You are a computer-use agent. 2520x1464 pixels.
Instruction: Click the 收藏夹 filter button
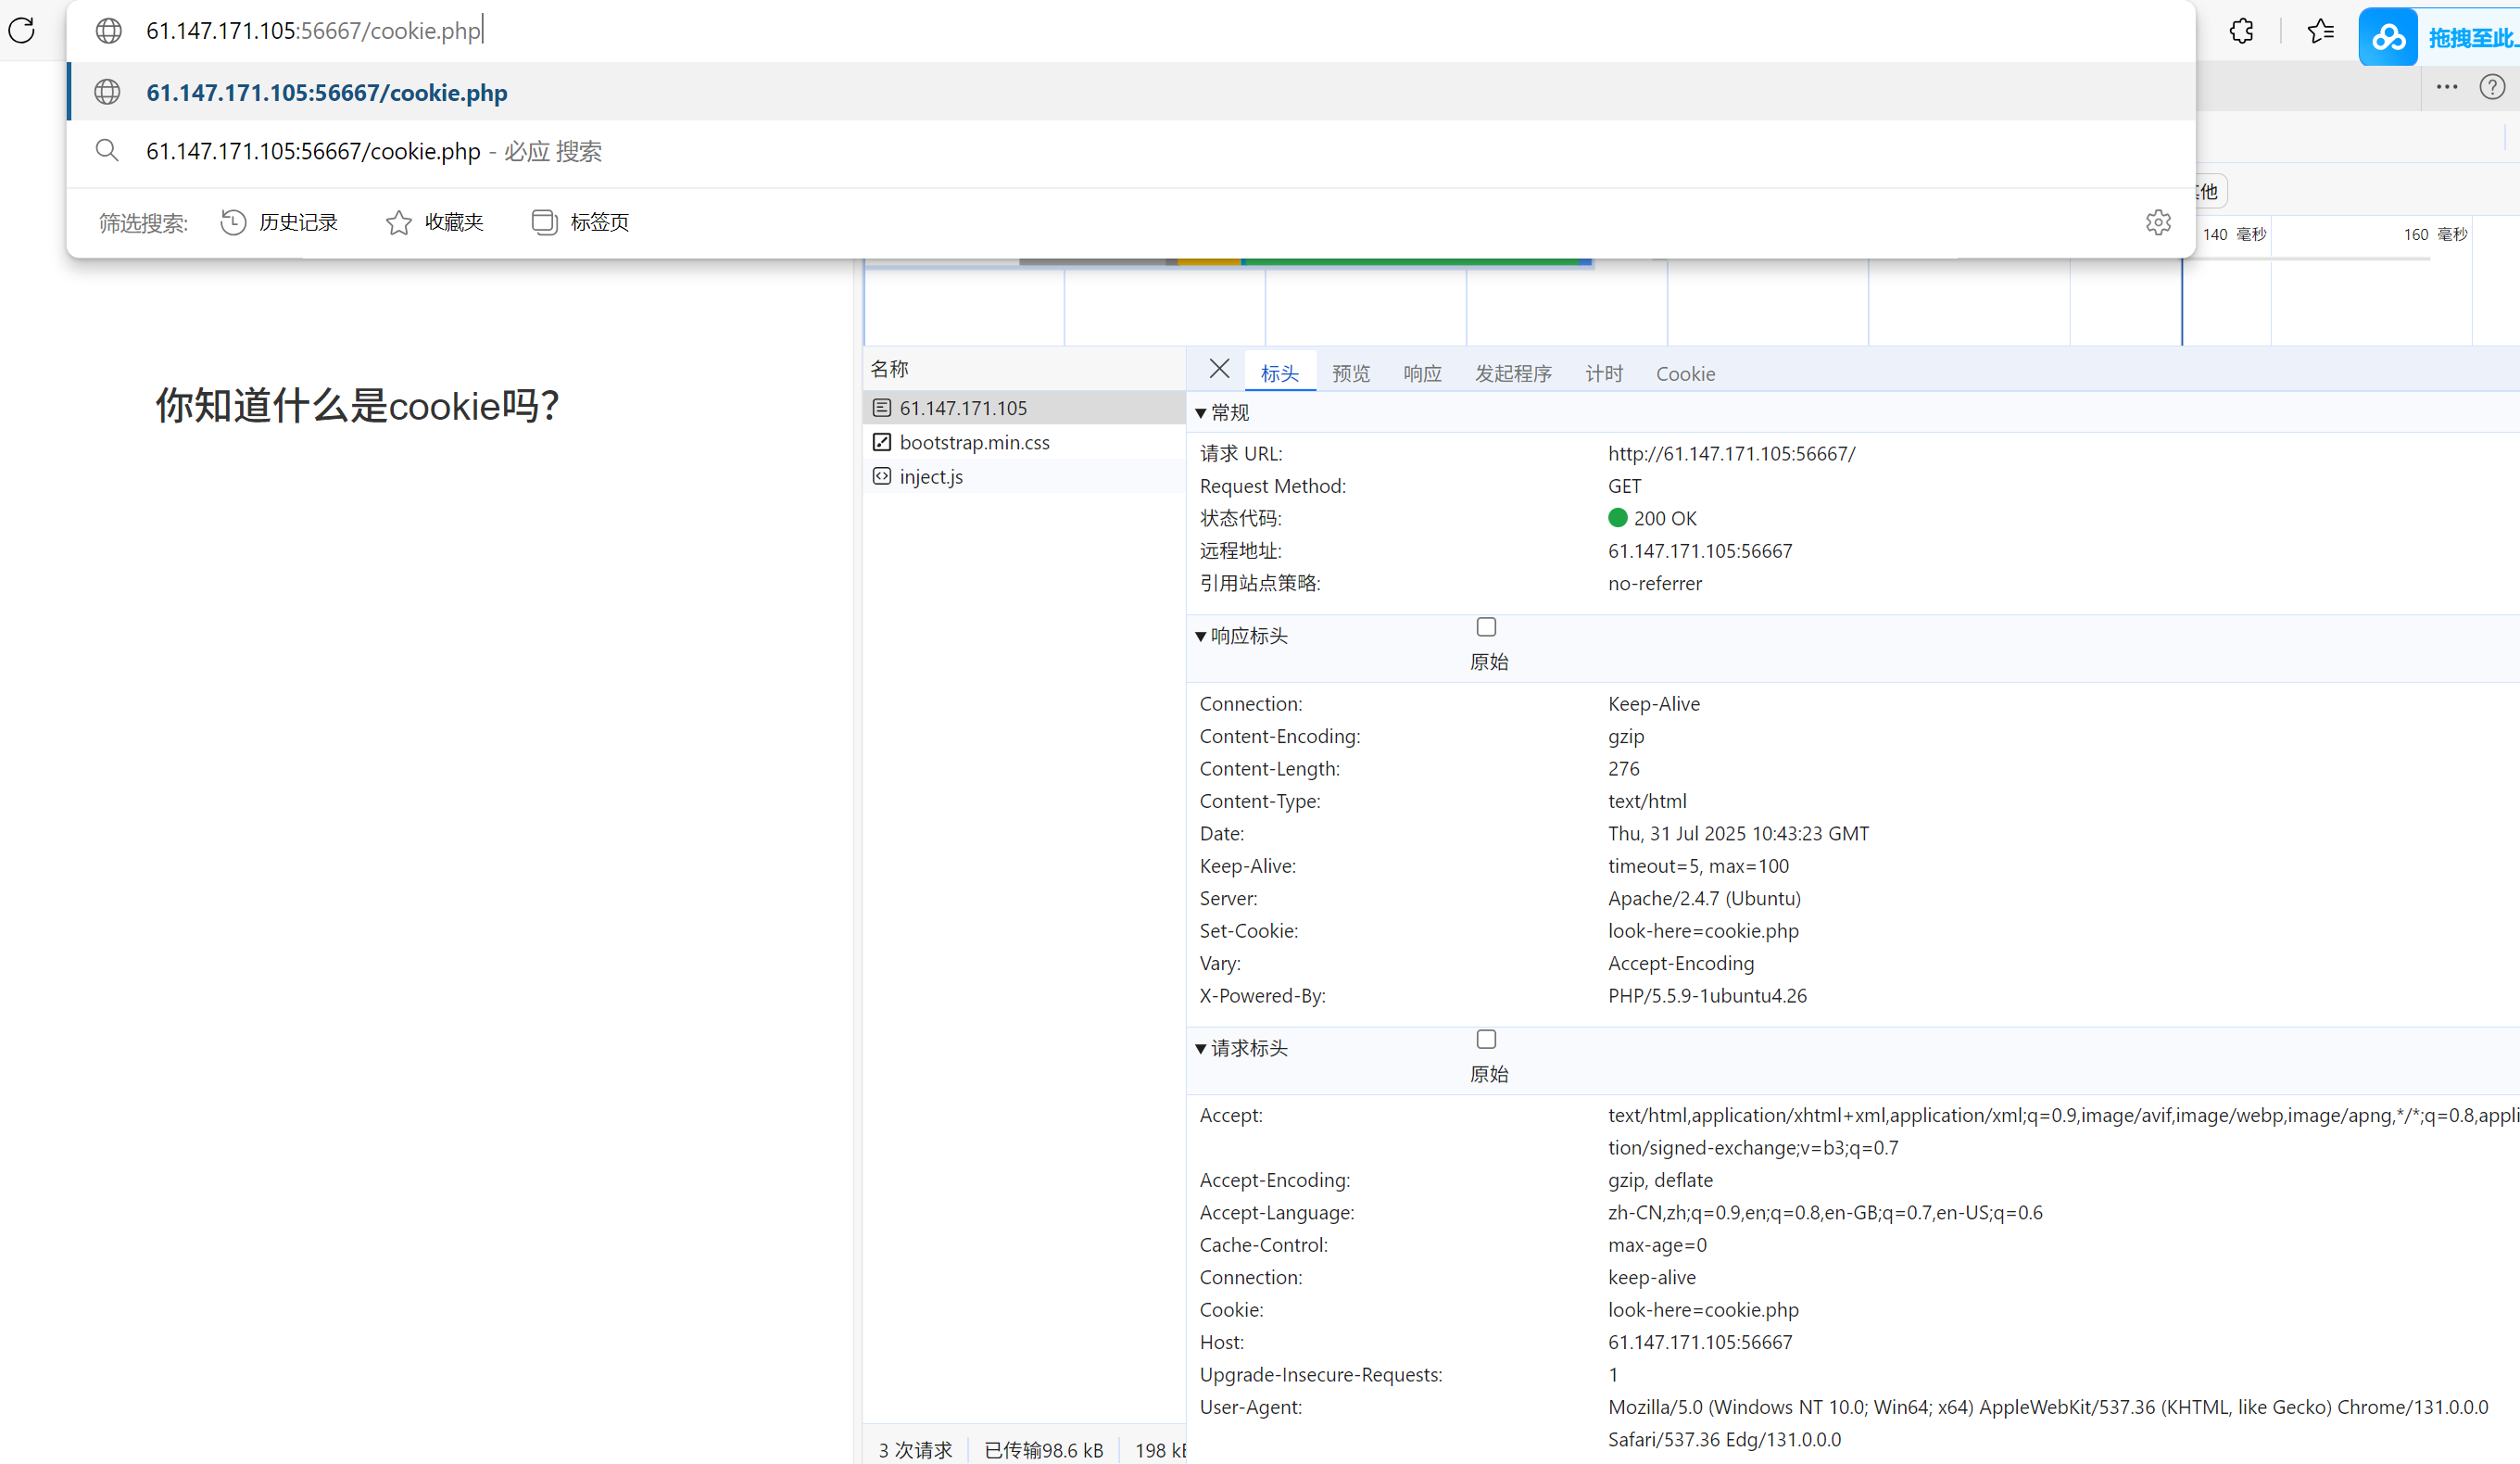(434, 222)
